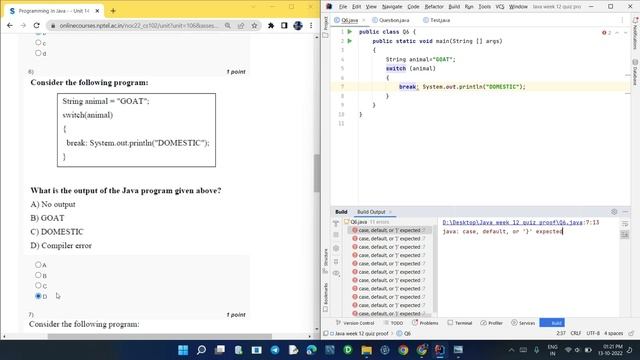Open the File menu in IntelliJ

(342, 7)
